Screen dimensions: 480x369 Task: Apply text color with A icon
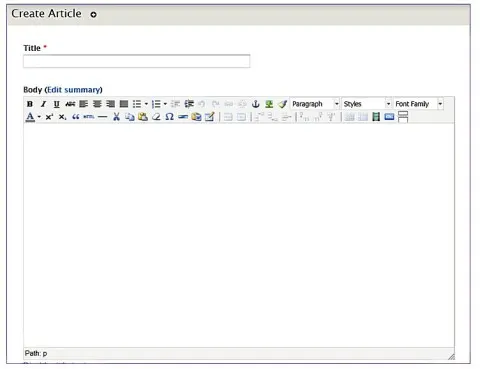[30, 117]
